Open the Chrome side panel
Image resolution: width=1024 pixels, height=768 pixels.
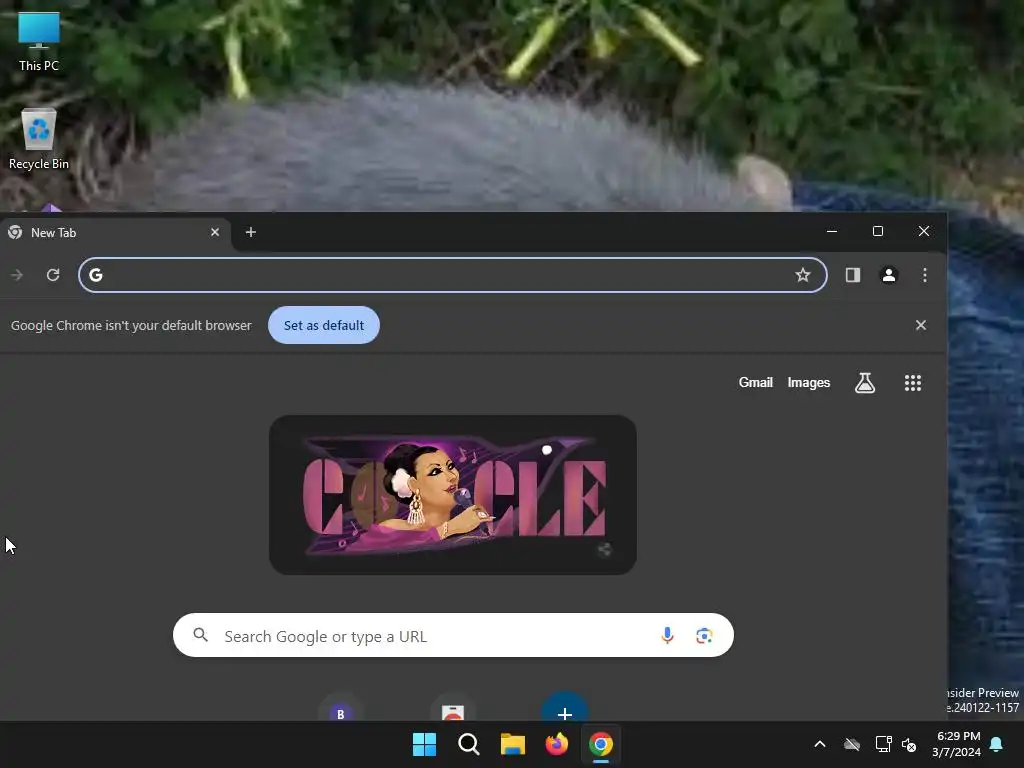853,275
